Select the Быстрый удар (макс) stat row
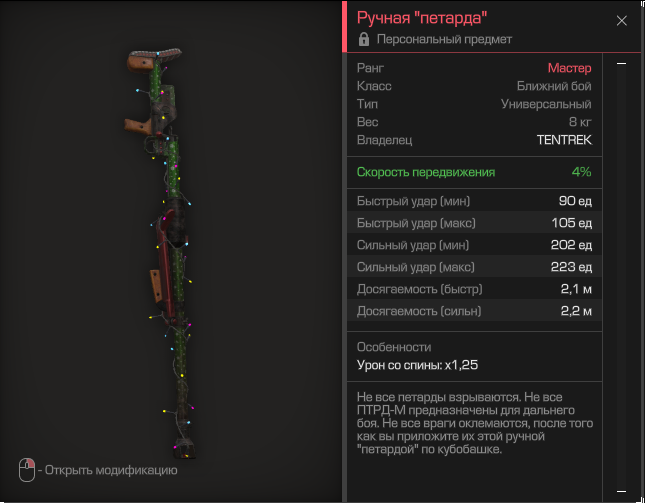Screen dimensions: 645x503 point(474,223)
